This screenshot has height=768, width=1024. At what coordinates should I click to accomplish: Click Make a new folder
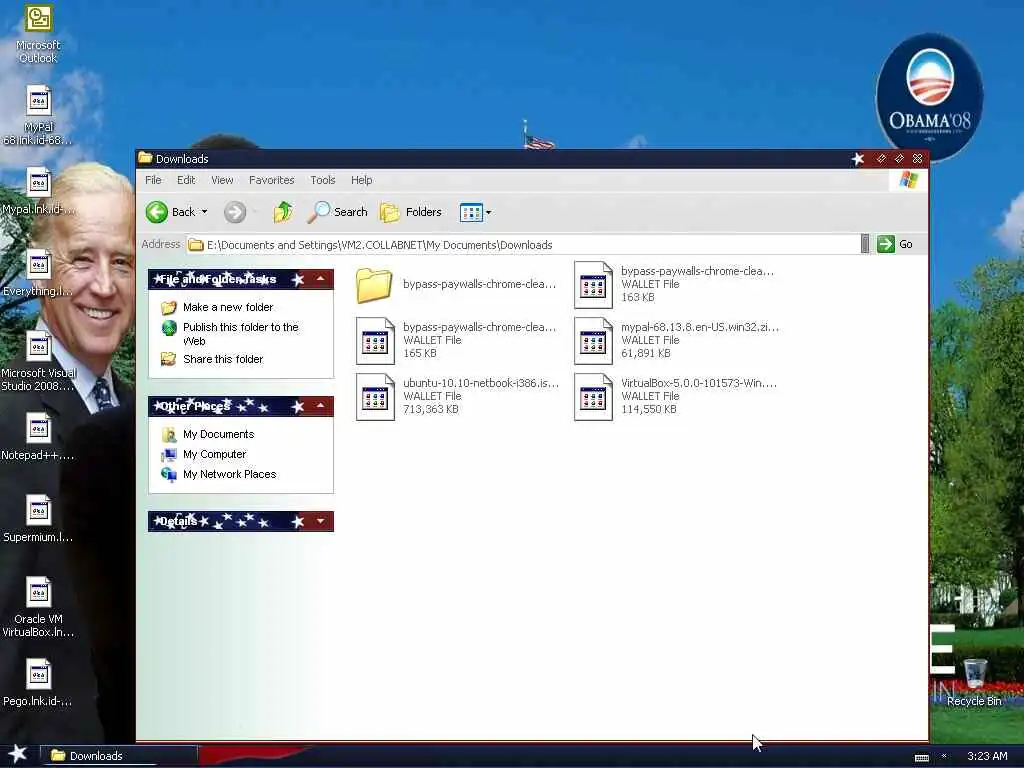coord(228,307)
